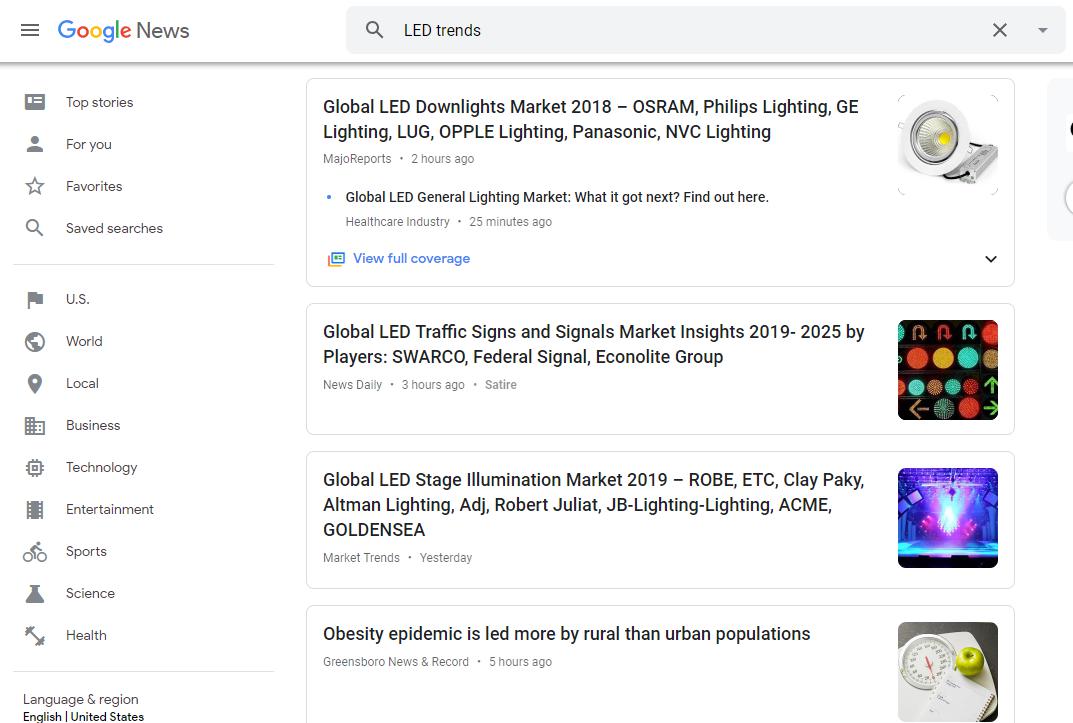Open the Entertainment news section
The height and width of the screenshot is (723, 1073).
click(109, 510)
